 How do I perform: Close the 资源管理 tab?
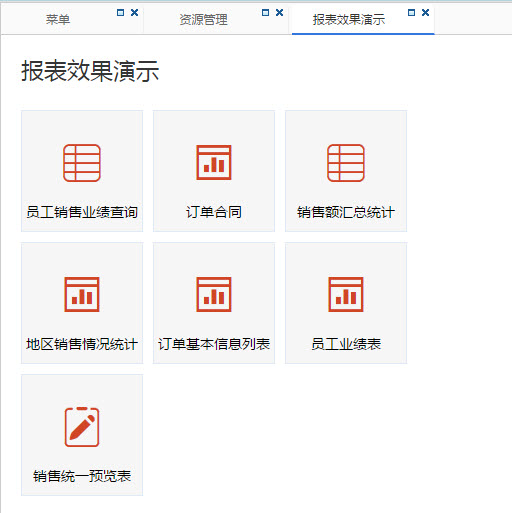(x=279, y=13)
